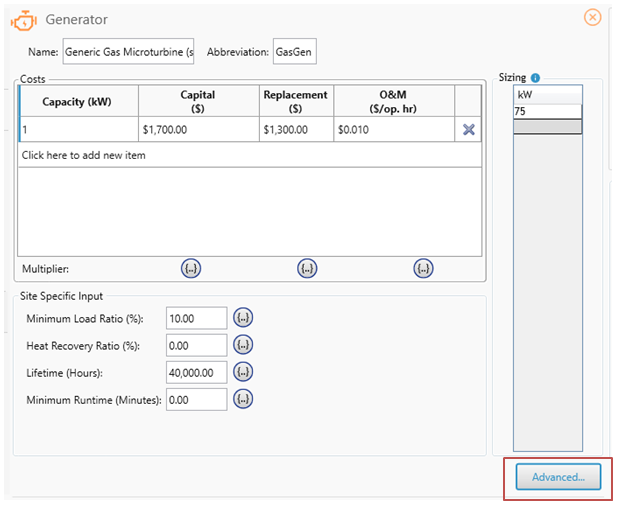
Task: Edit the Abbreviation field GasGen
Action: [x=294, y=52]
